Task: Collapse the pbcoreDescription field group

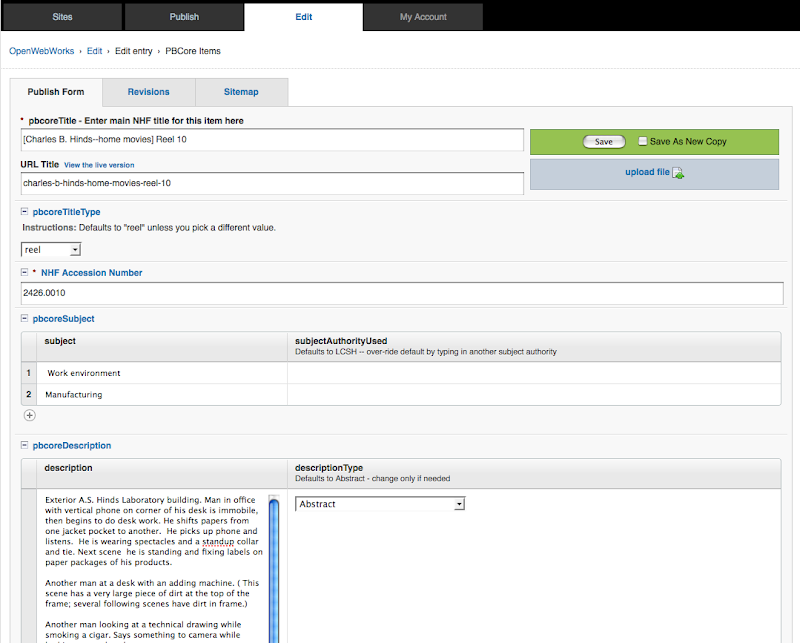Action: (24, 445)
